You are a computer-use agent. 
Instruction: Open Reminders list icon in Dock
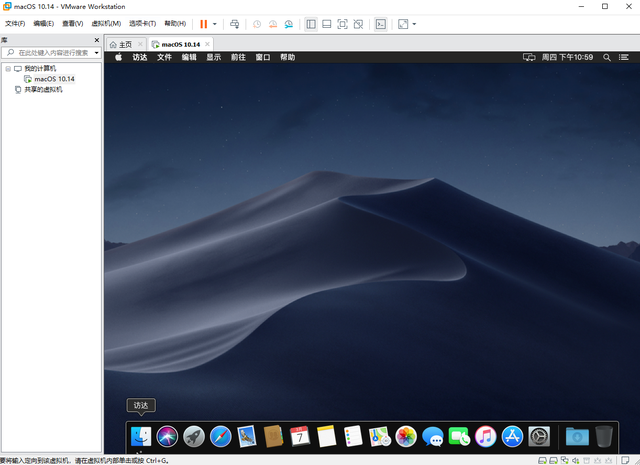[x=353, y=436]
